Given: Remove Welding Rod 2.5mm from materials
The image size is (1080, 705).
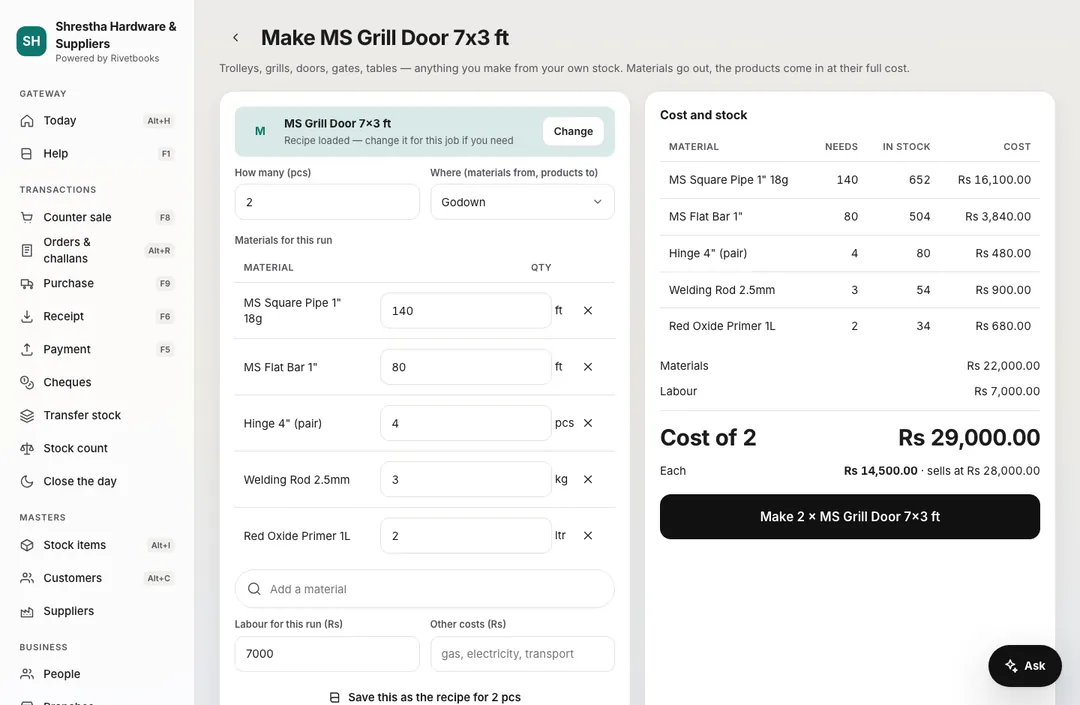Looking at the screenshot, I should point(588,479).
